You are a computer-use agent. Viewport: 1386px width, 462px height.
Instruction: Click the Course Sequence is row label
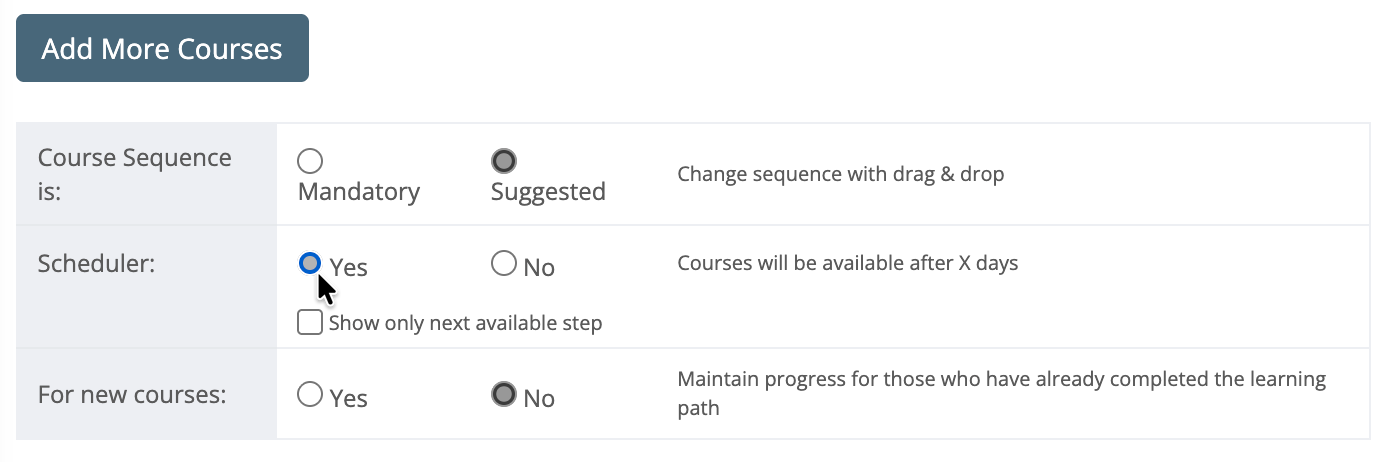(134, 174)
